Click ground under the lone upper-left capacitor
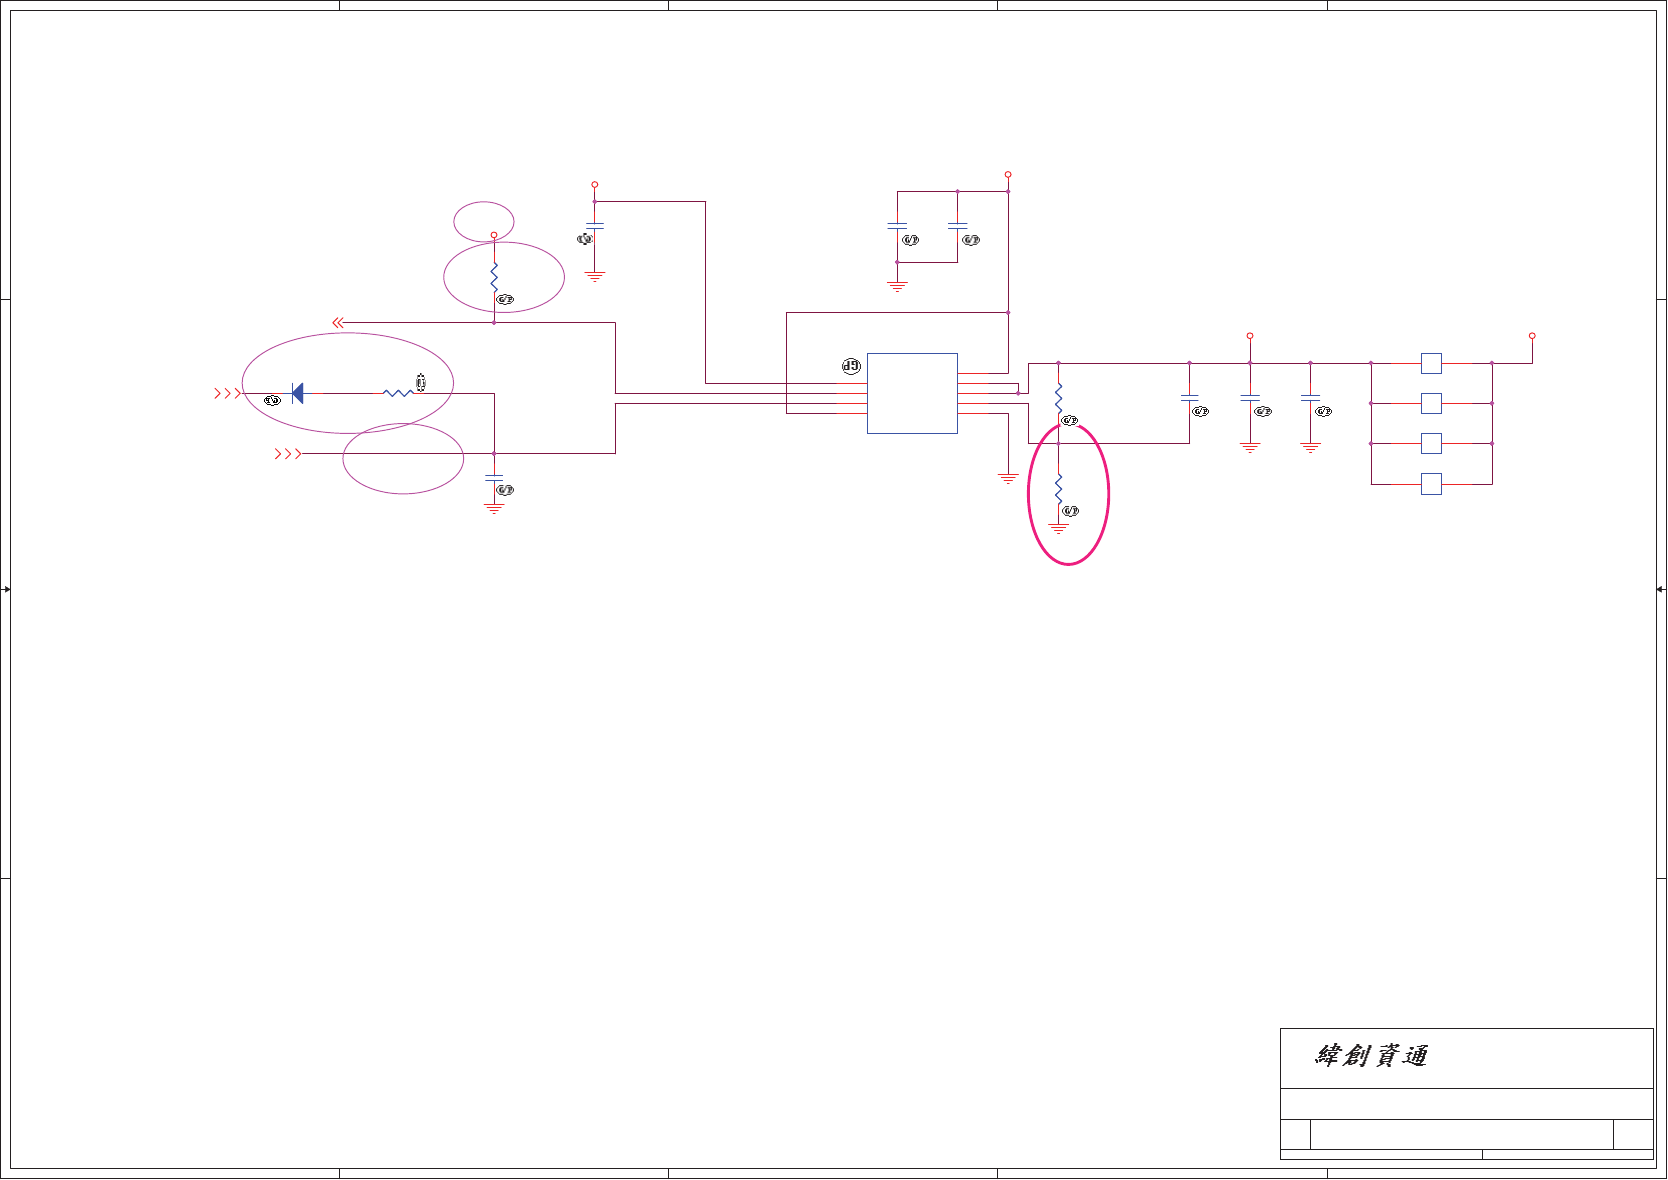Image resolution: width=1668 pixels, height=1180 pixels. coord(595,276)
